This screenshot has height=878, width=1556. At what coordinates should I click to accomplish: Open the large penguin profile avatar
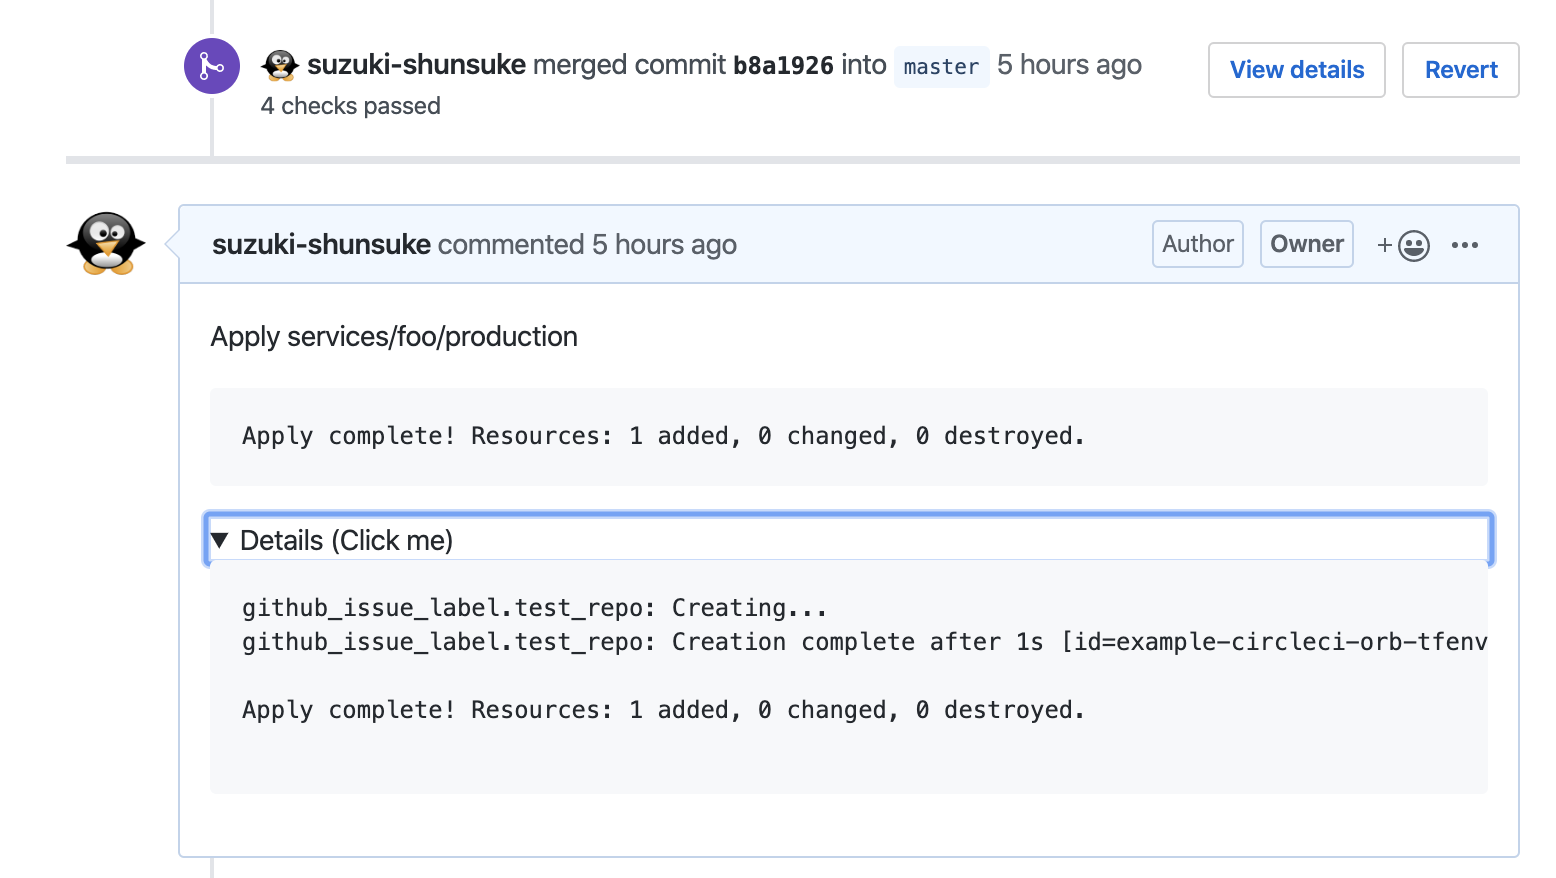[x=106, y=243]
